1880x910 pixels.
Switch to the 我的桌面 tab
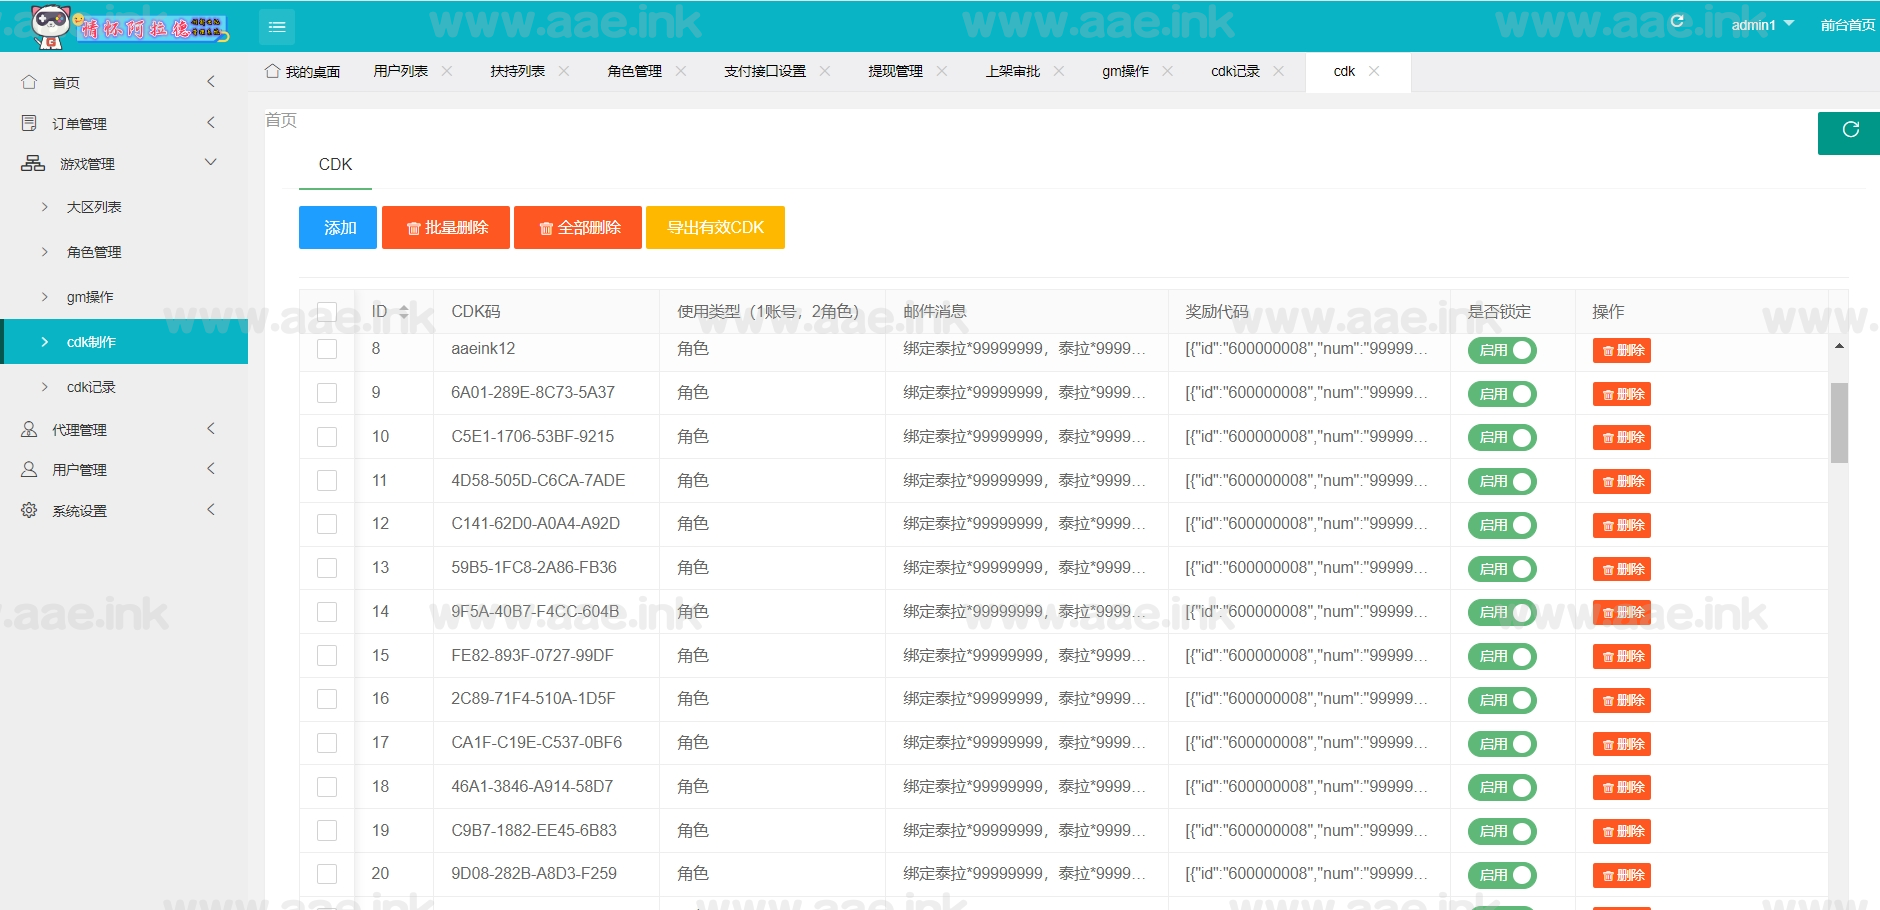point(303,72)
